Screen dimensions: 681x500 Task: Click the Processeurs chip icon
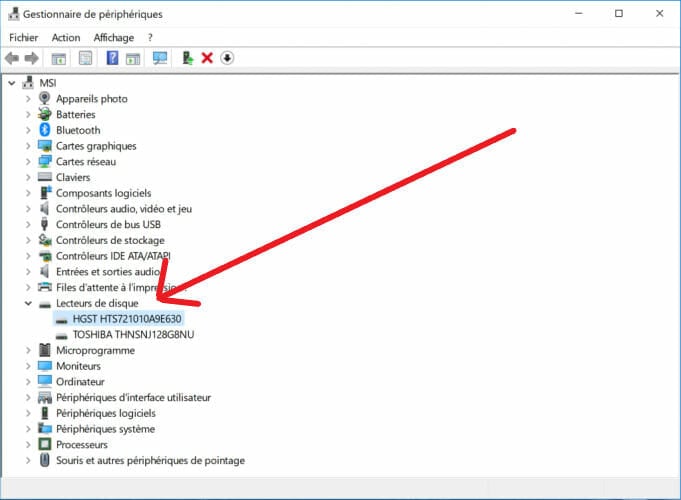(45, 444)
